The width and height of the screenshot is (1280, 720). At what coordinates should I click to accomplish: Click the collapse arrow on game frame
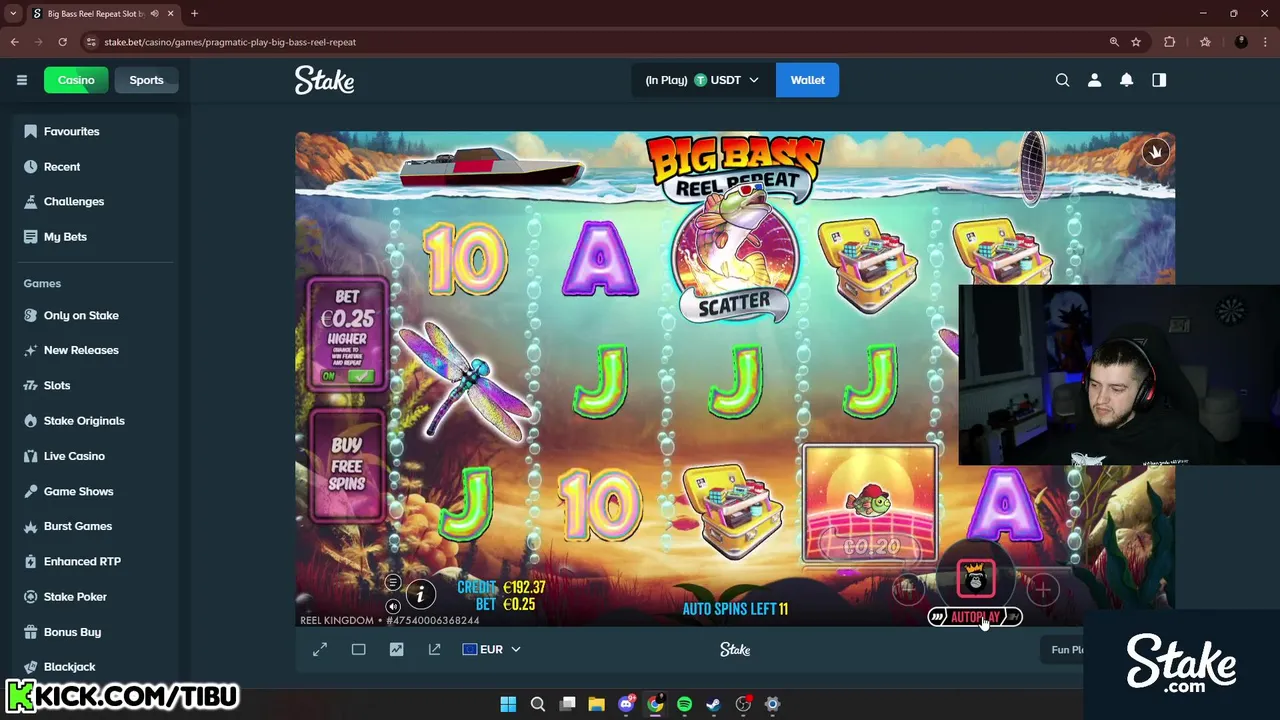1156,152
